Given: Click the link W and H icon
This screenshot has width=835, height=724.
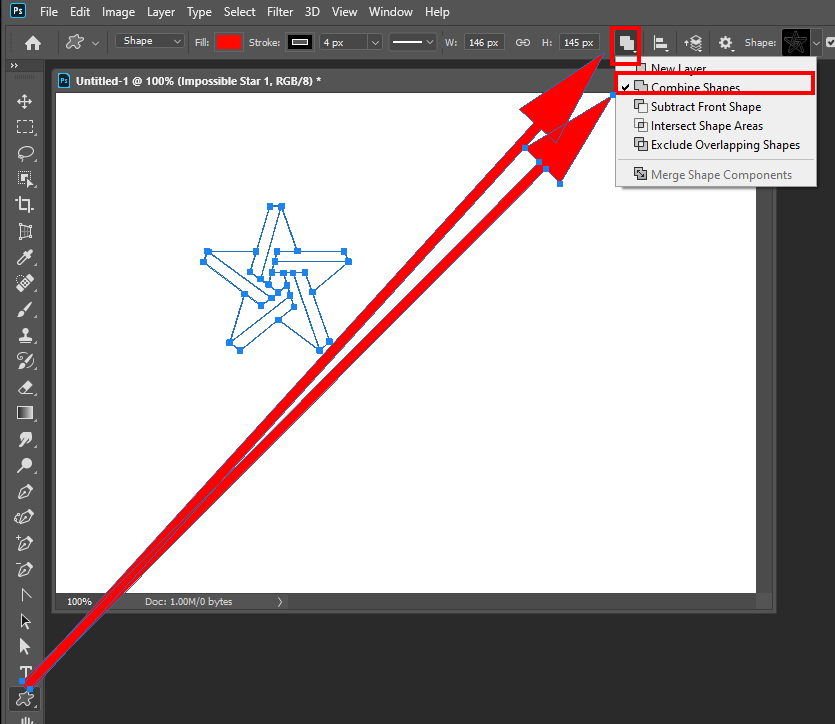Looking at the screenshot, I should click(522, 42).
